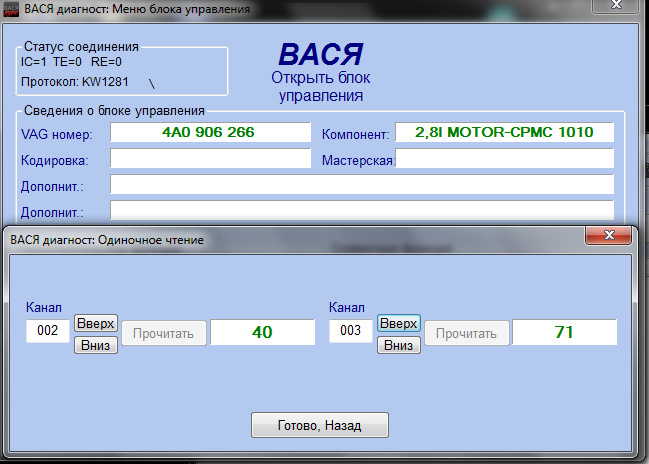Click the Меню блока управления title bar text
This screenshot has width=649, height=464.
(137, 9)
